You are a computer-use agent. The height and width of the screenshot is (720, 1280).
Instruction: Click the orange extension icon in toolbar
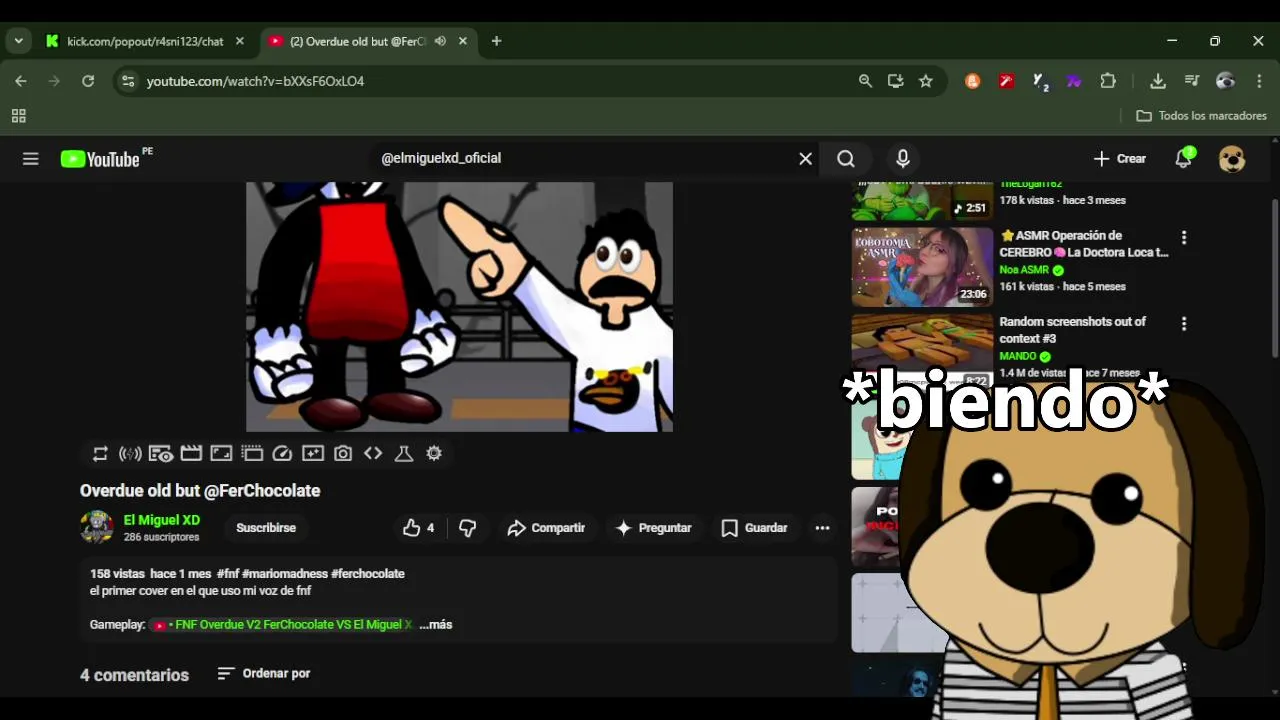coord(973,81)
